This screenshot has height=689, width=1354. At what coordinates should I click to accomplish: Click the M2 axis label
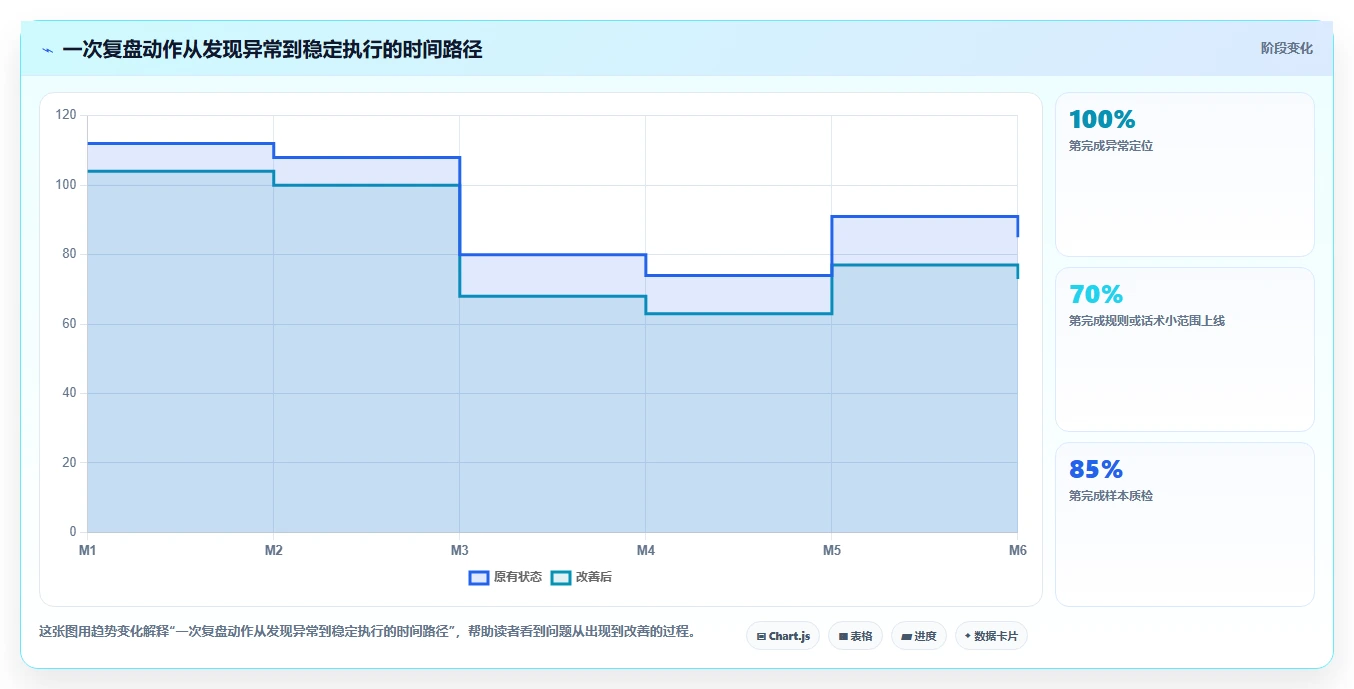click(273, 550)
